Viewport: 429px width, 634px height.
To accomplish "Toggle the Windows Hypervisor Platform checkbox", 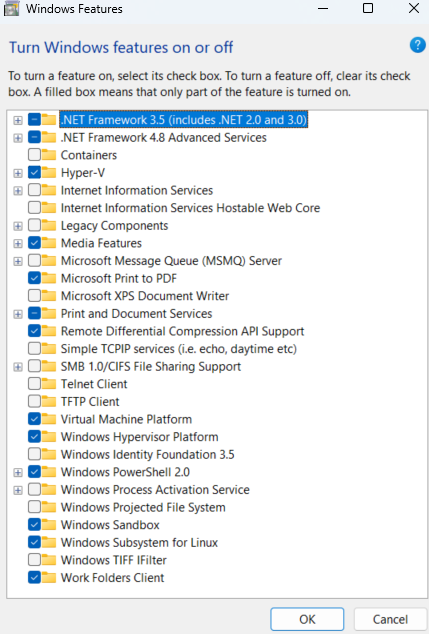I will tap(34, 437).
